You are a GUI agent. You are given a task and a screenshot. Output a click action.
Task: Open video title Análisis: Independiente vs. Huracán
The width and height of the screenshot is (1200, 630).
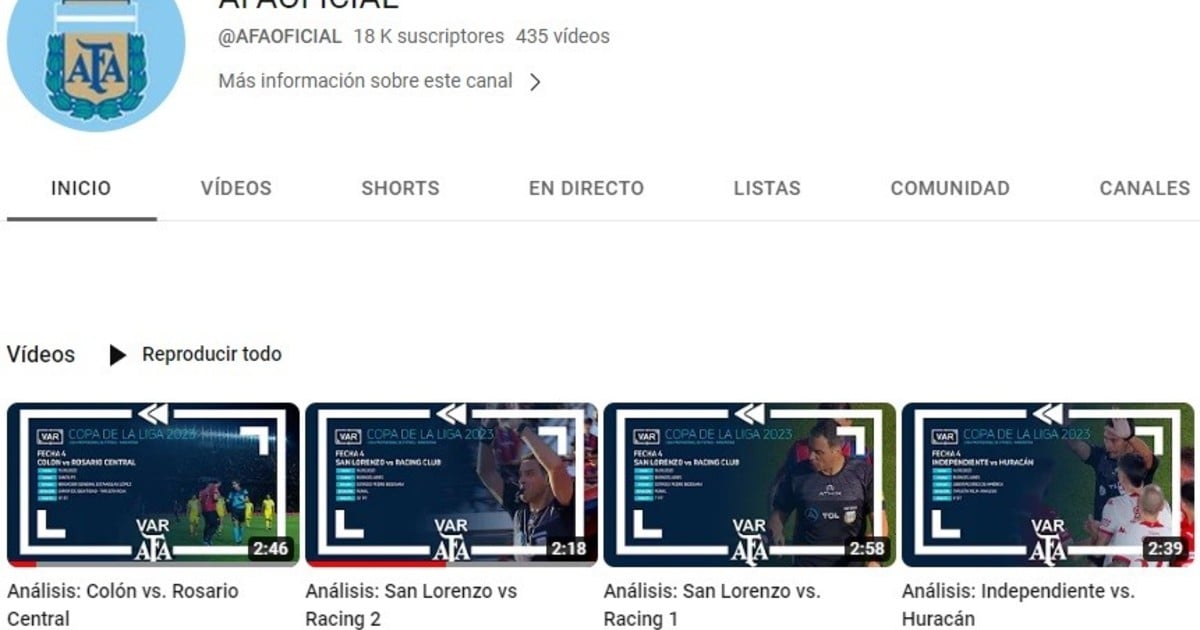pos(1018,605)
